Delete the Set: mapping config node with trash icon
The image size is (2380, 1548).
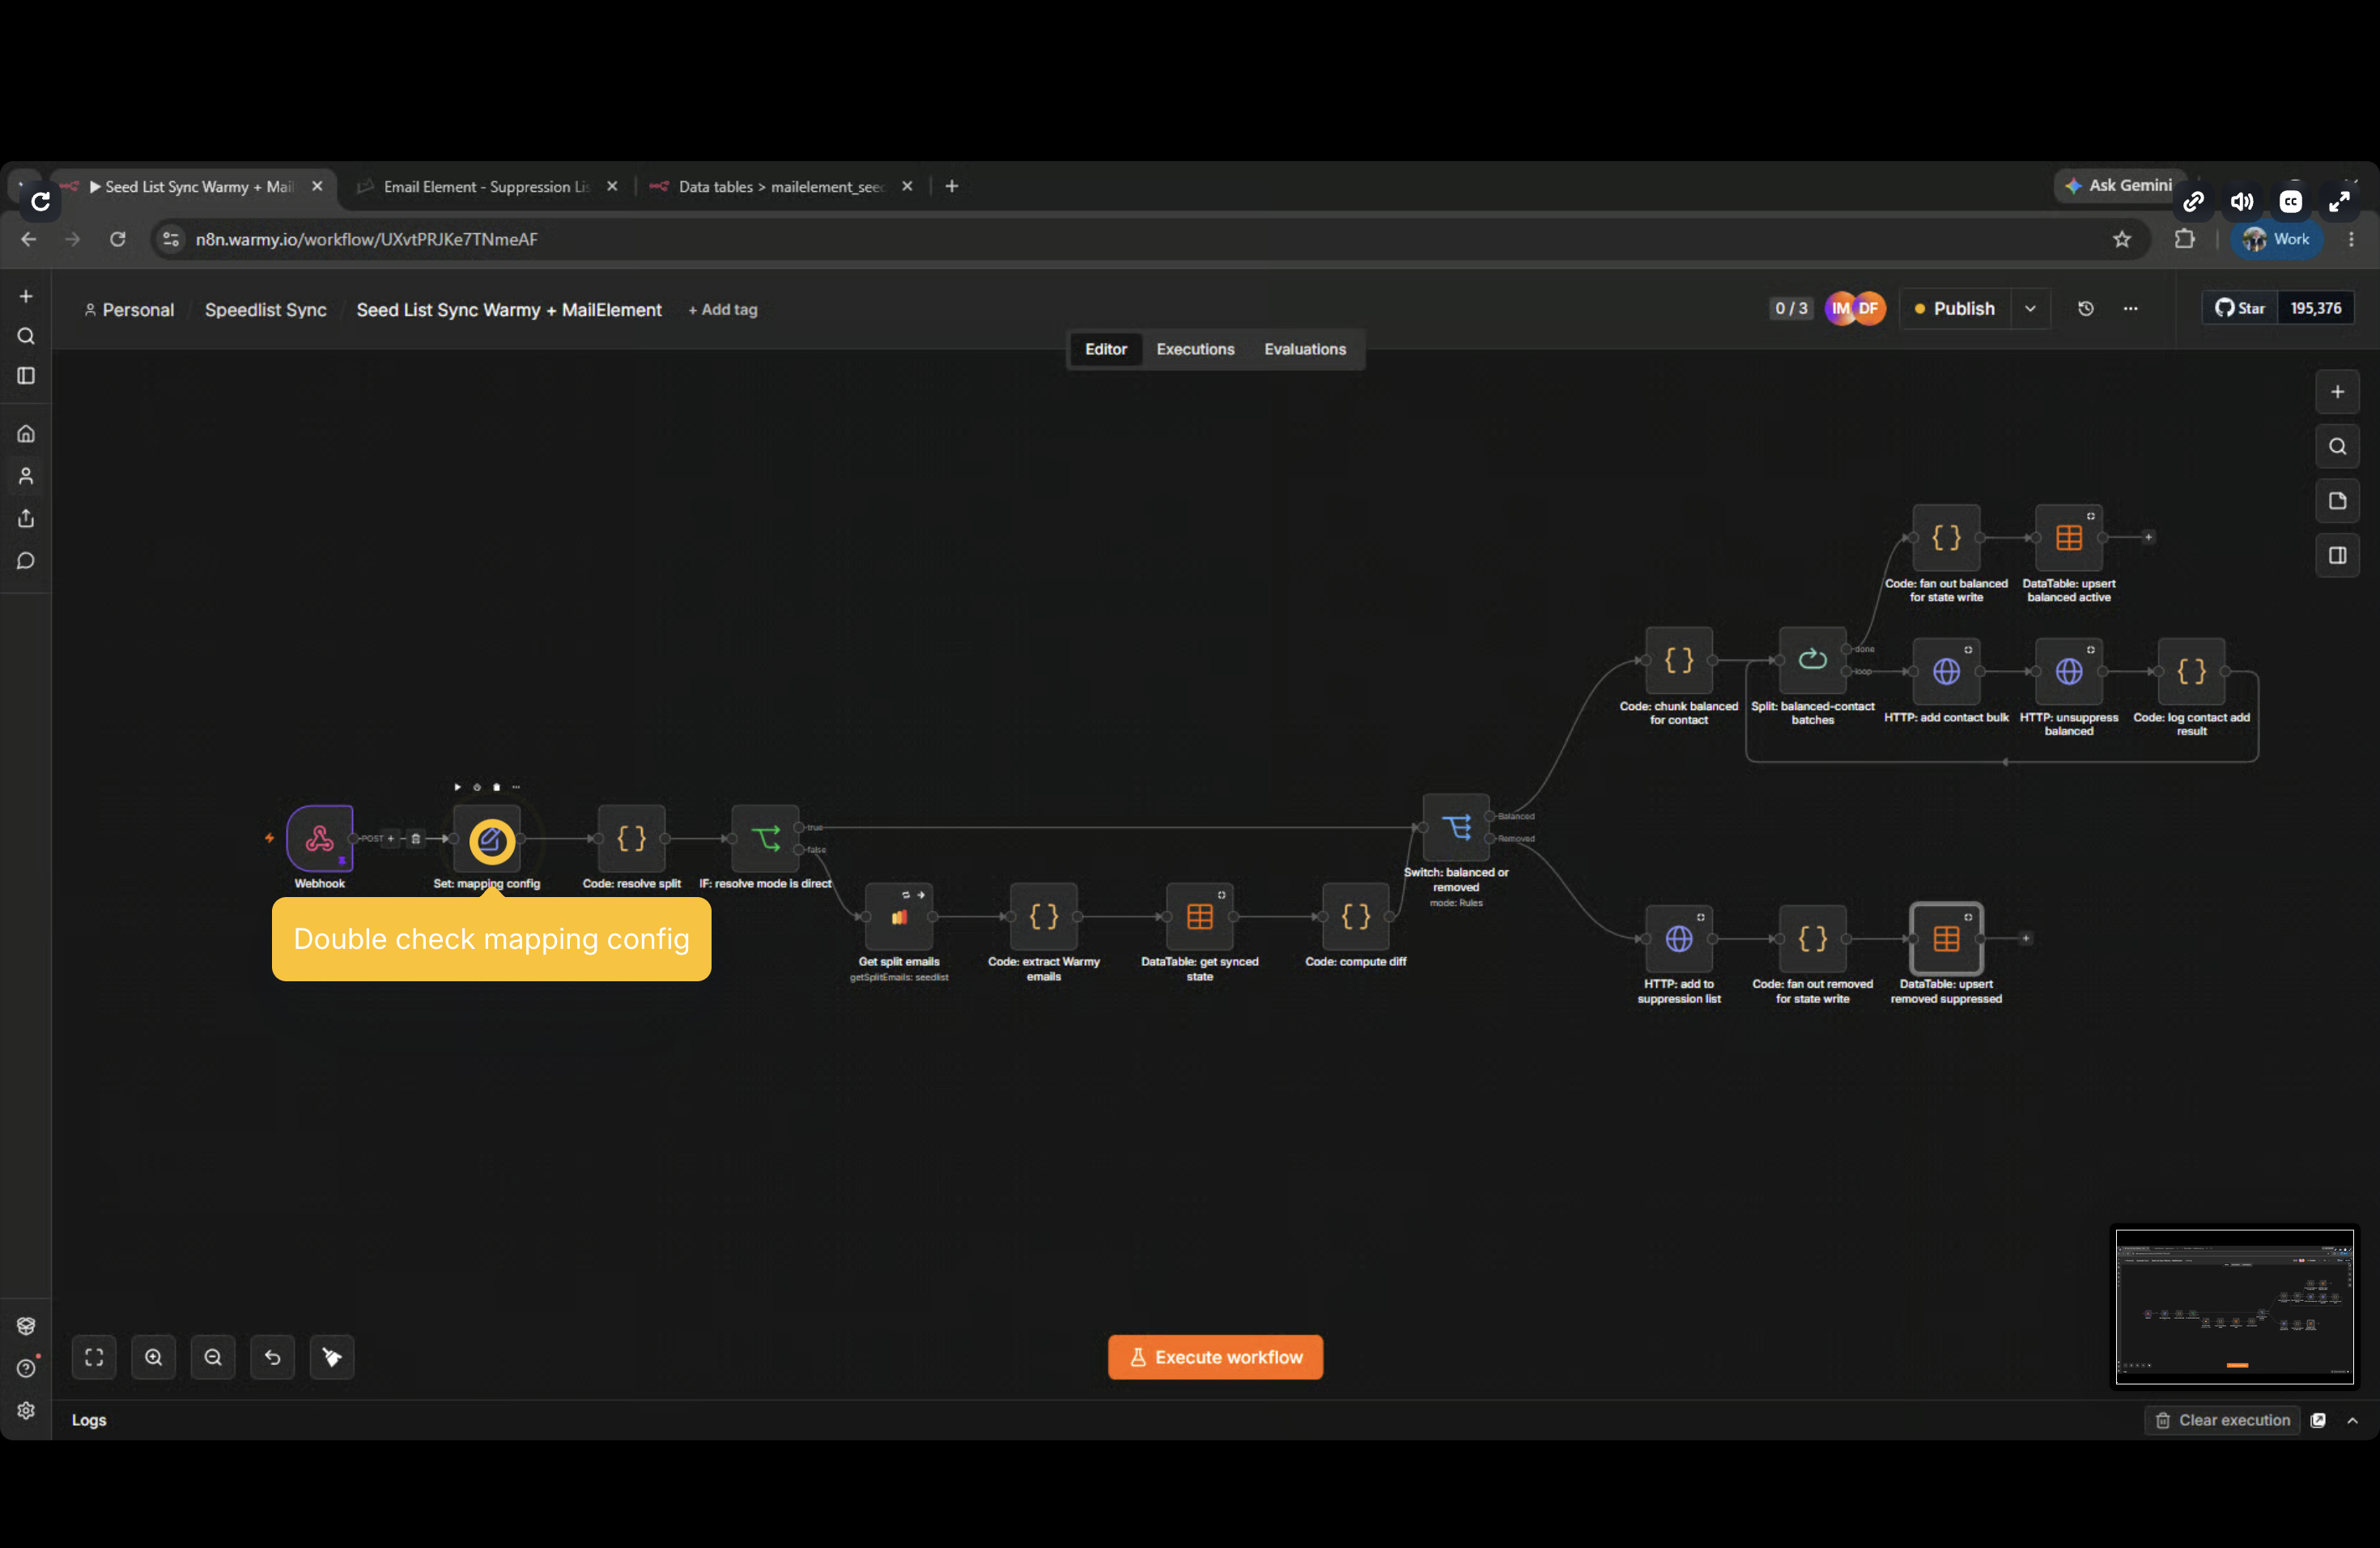[x=496, y=787]
